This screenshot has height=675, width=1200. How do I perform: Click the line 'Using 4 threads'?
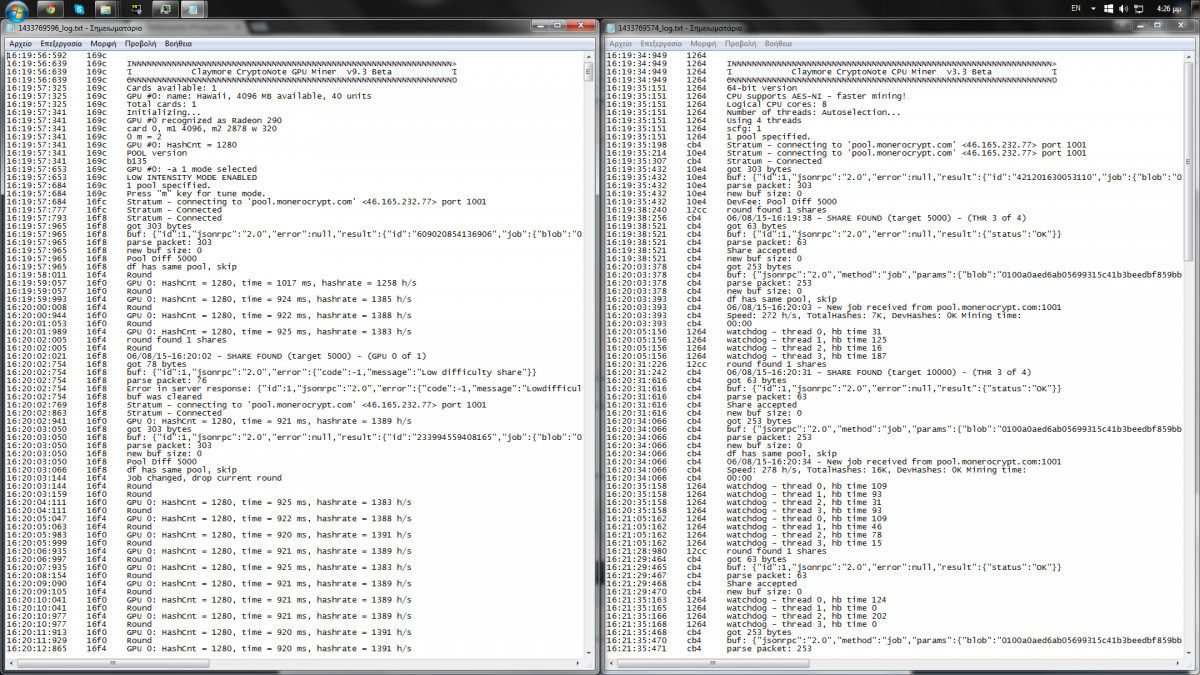coord(762,120)
